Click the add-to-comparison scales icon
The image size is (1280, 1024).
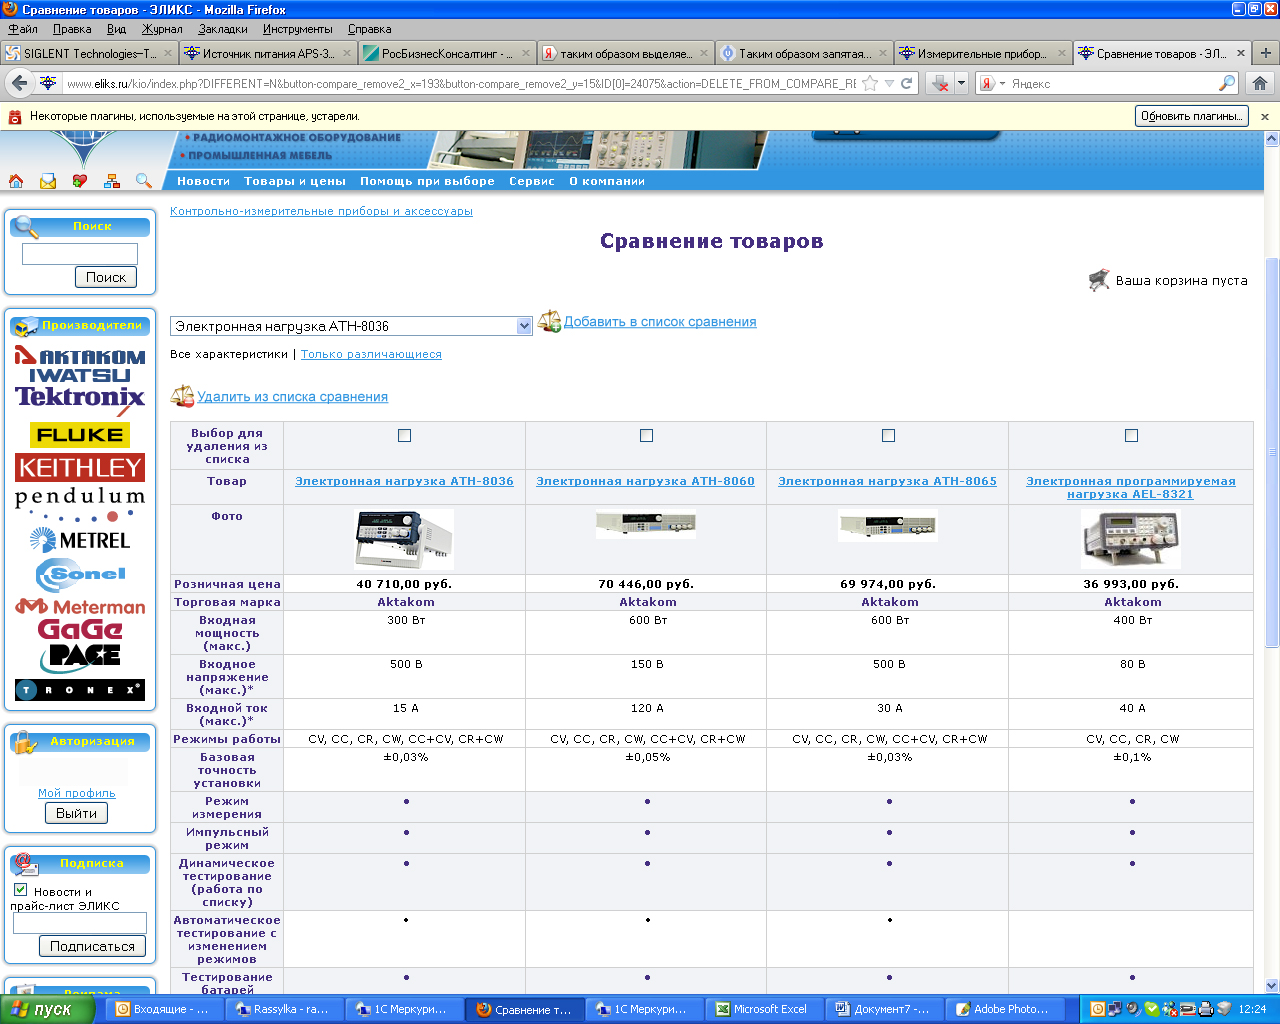(x=549, y=321)
